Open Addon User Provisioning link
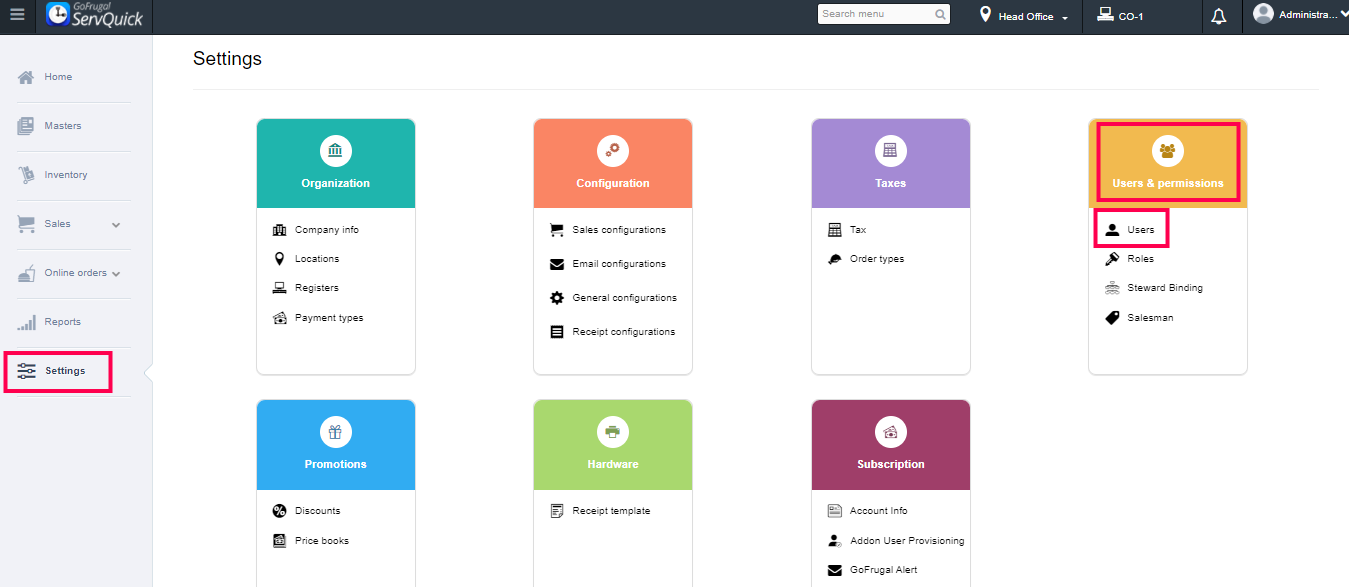1349x587 pixels. click(x=907, y=541)
